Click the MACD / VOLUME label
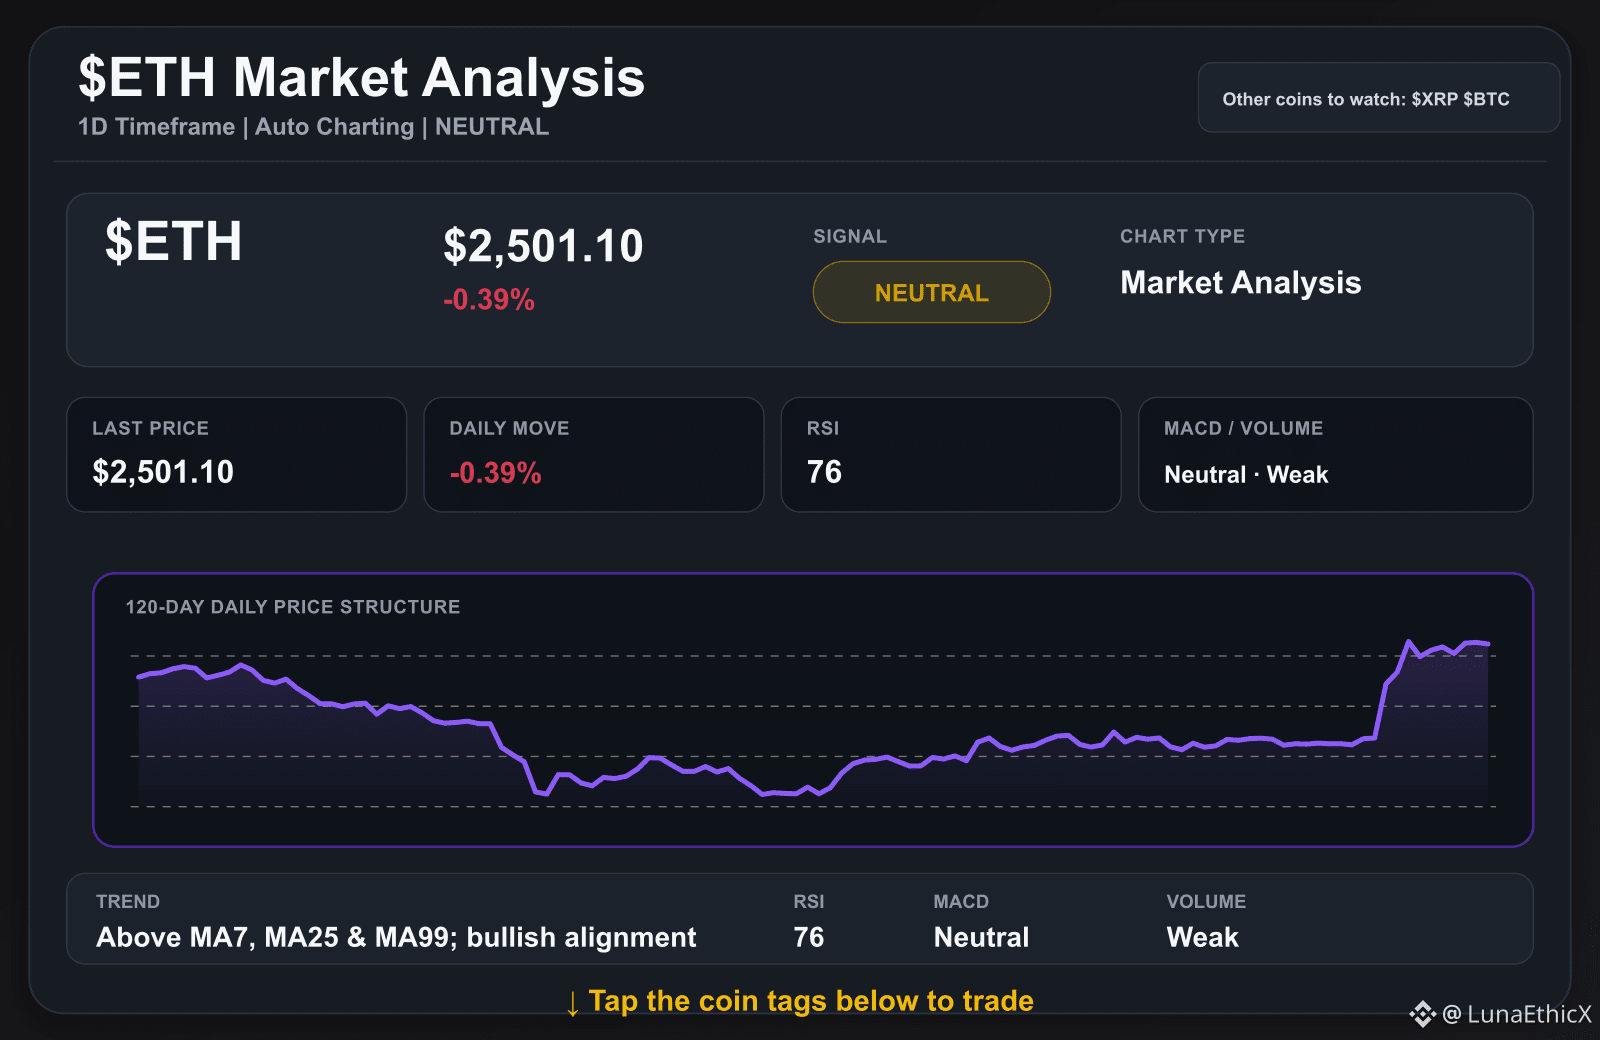 (1243, 428)
